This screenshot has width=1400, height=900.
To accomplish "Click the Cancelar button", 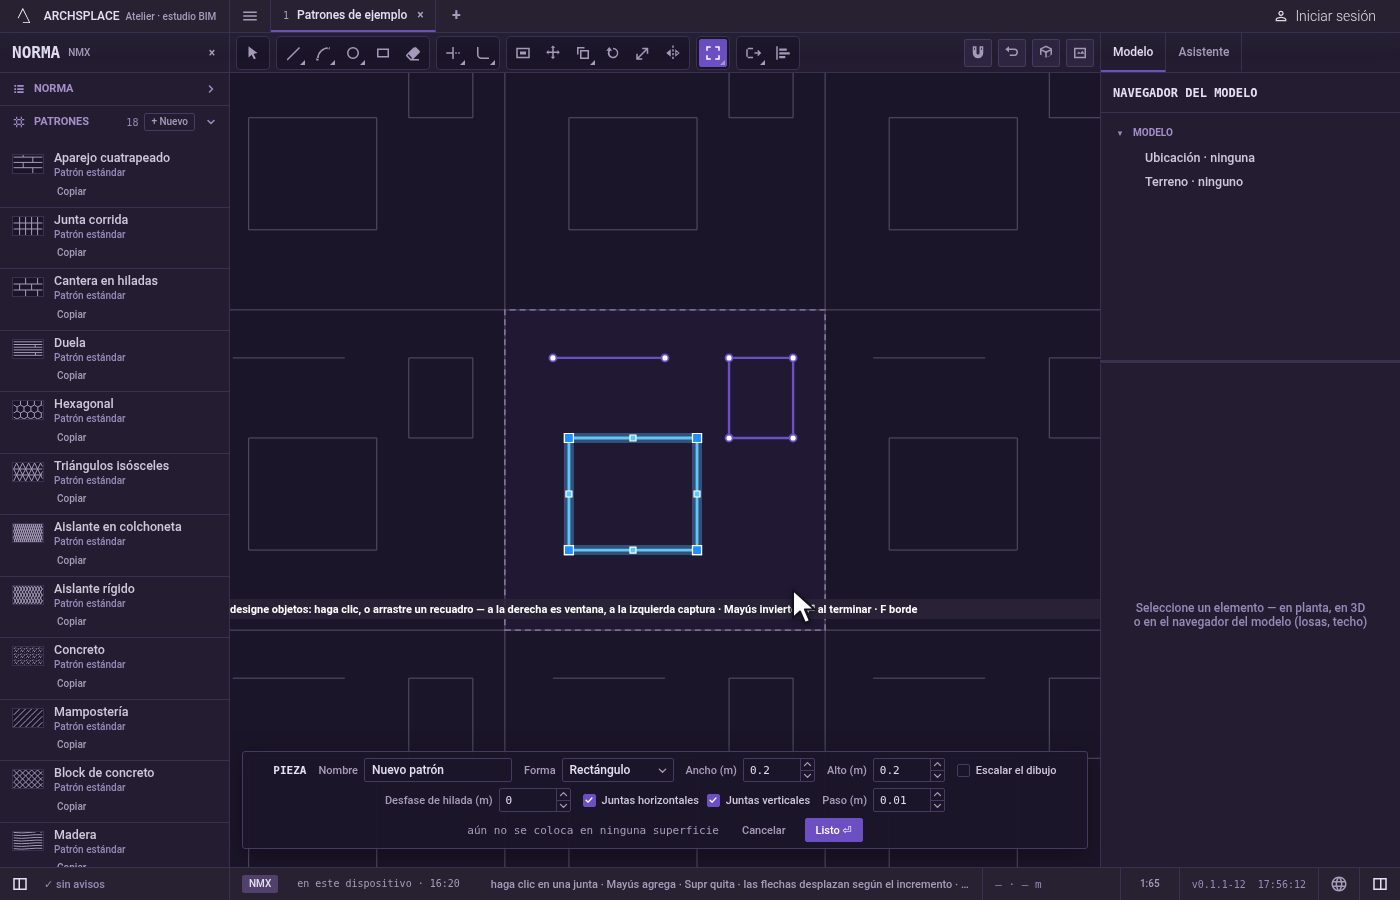I will coord(763,830).
